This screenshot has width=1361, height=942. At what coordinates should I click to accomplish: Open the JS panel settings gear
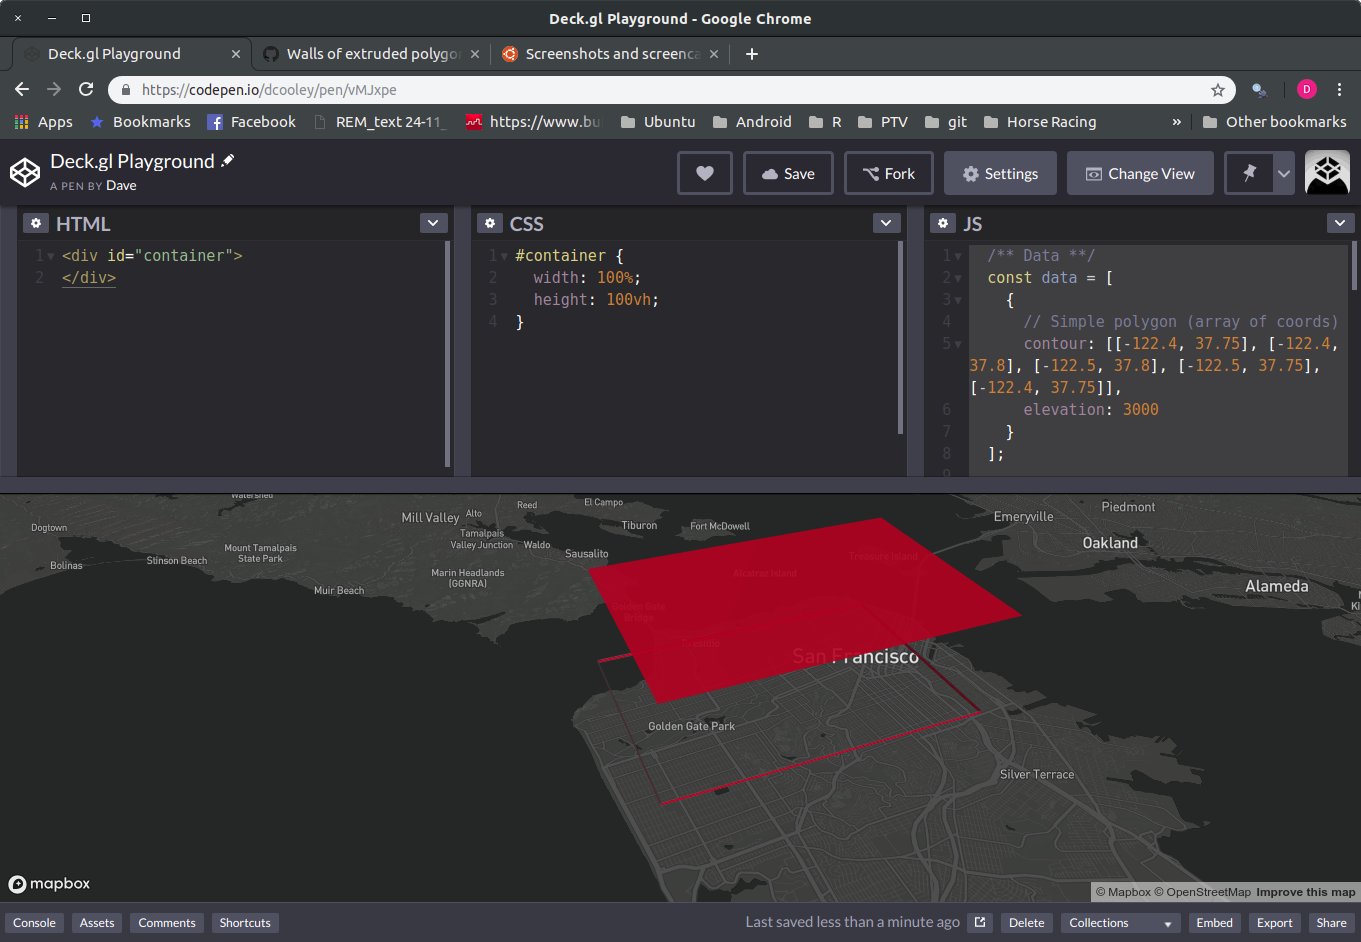click(x=943, y=223)
